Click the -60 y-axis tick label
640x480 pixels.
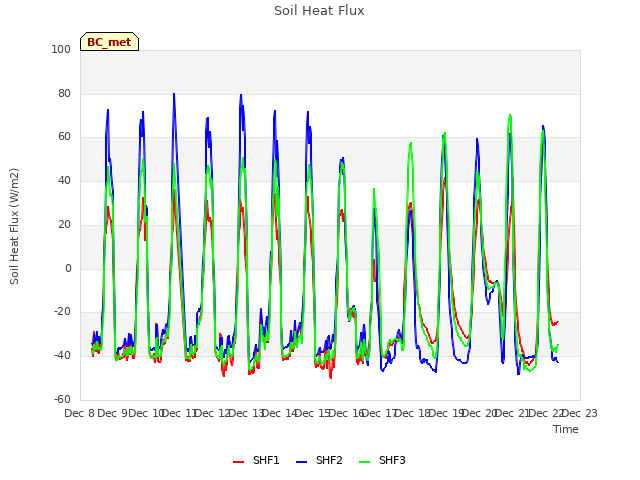[63, 399]
